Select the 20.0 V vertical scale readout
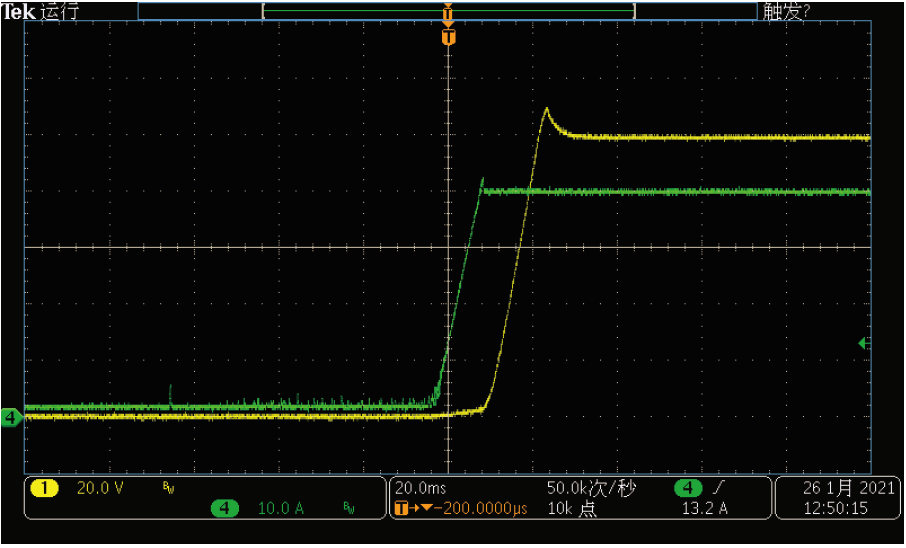Image resolution: width=906 pixels, height=548 pixels. tap(100, 489)
